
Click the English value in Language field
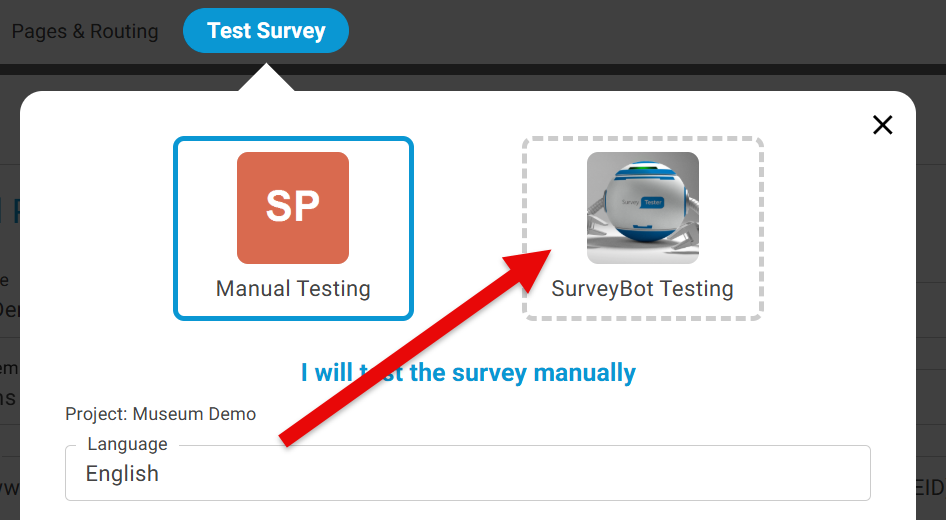click(x=122, y=474)
